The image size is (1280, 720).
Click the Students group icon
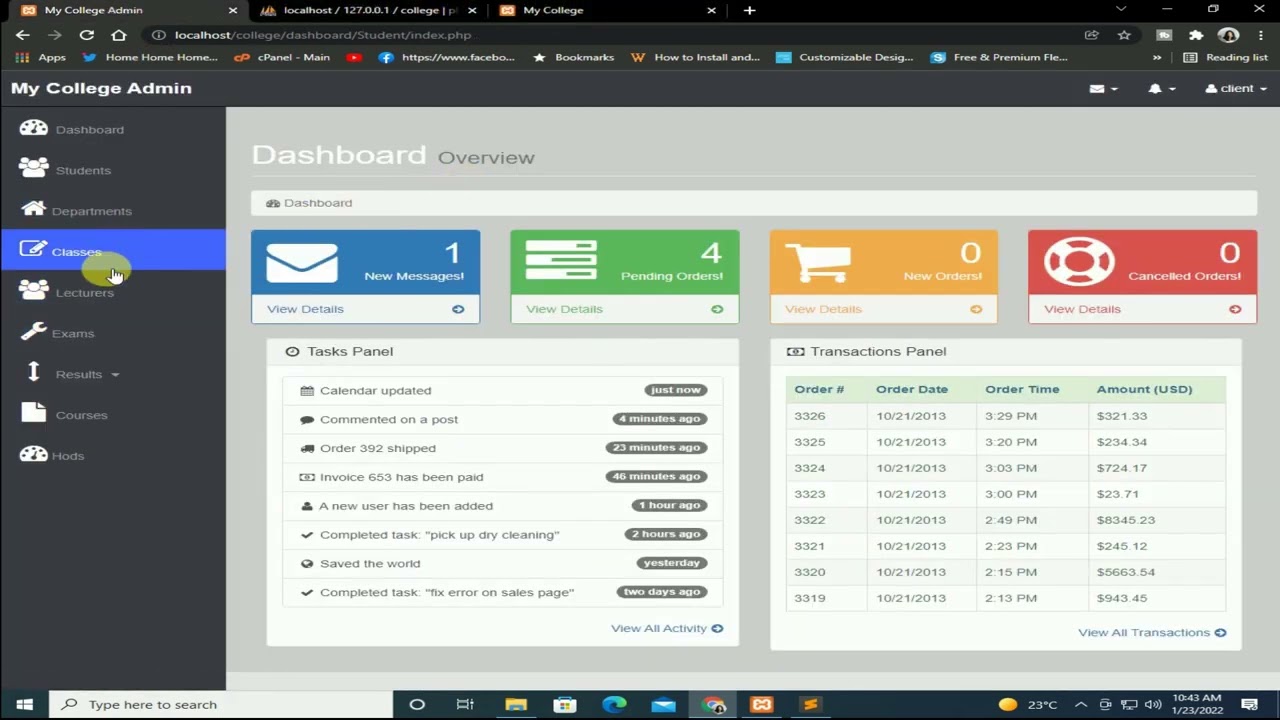tap(34, 168)
